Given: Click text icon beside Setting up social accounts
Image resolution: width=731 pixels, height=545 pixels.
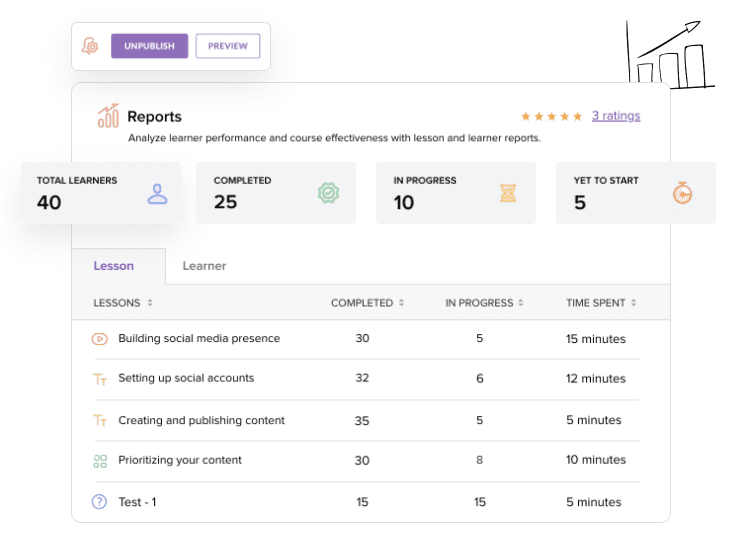Looking at the screenshot, I should click(99, 379).
